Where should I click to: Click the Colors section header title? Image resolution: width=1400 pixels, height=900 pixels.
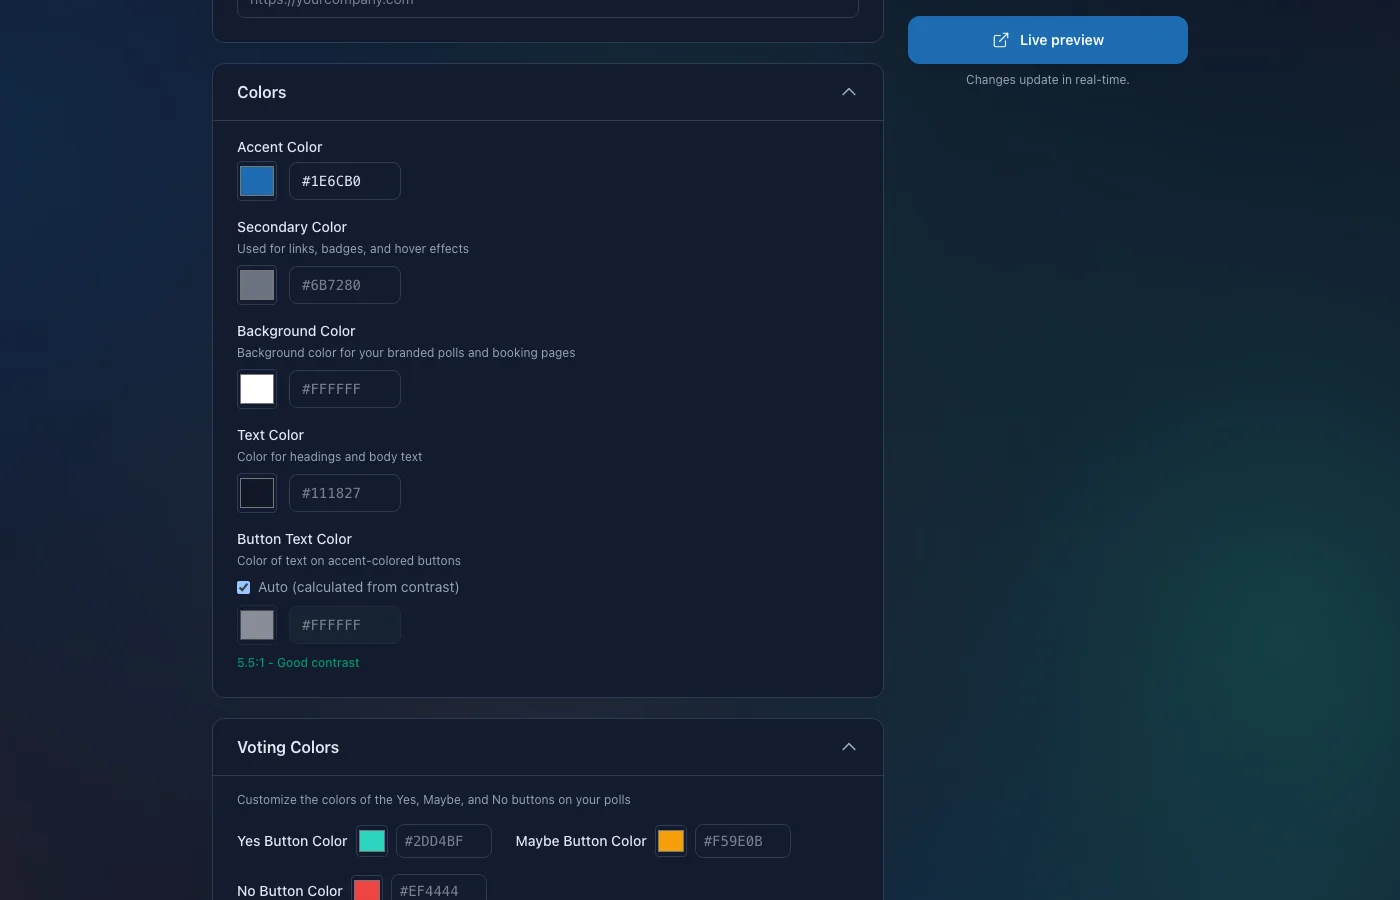[x=262, y=92]
